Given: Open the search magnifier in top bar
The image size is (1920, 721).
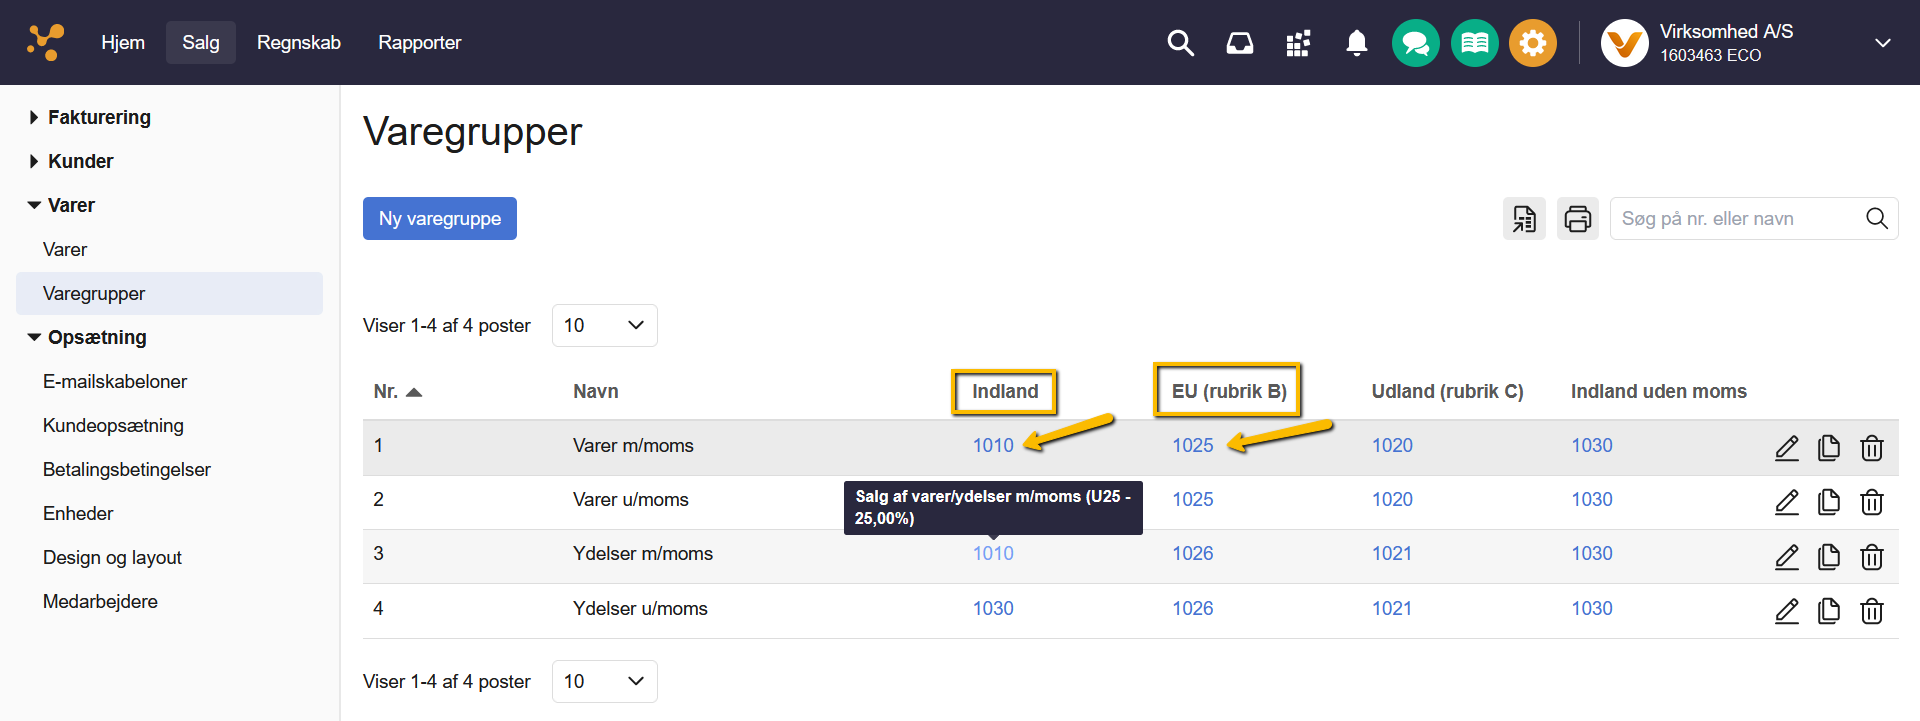Looking at the screenshot, I should pos(1181,43).
